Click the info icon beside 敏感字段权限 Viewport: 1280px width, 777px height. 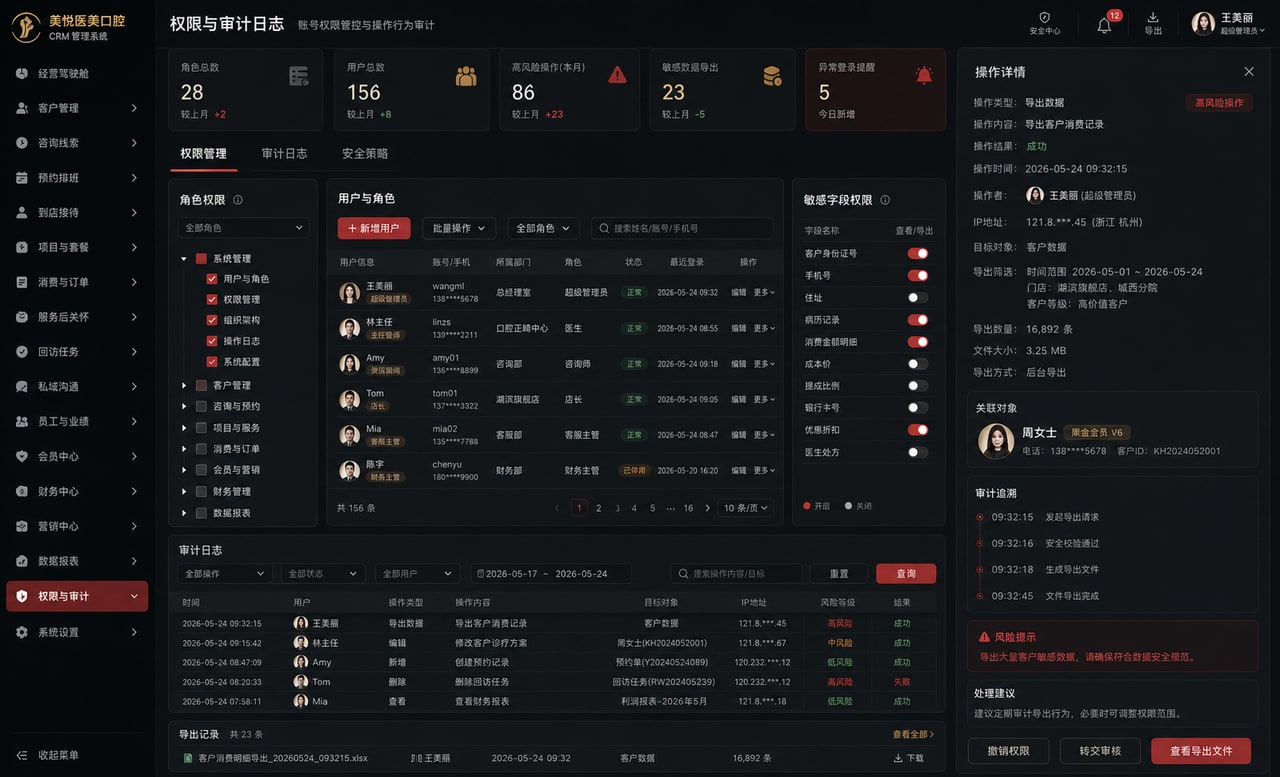click(885, 200)
